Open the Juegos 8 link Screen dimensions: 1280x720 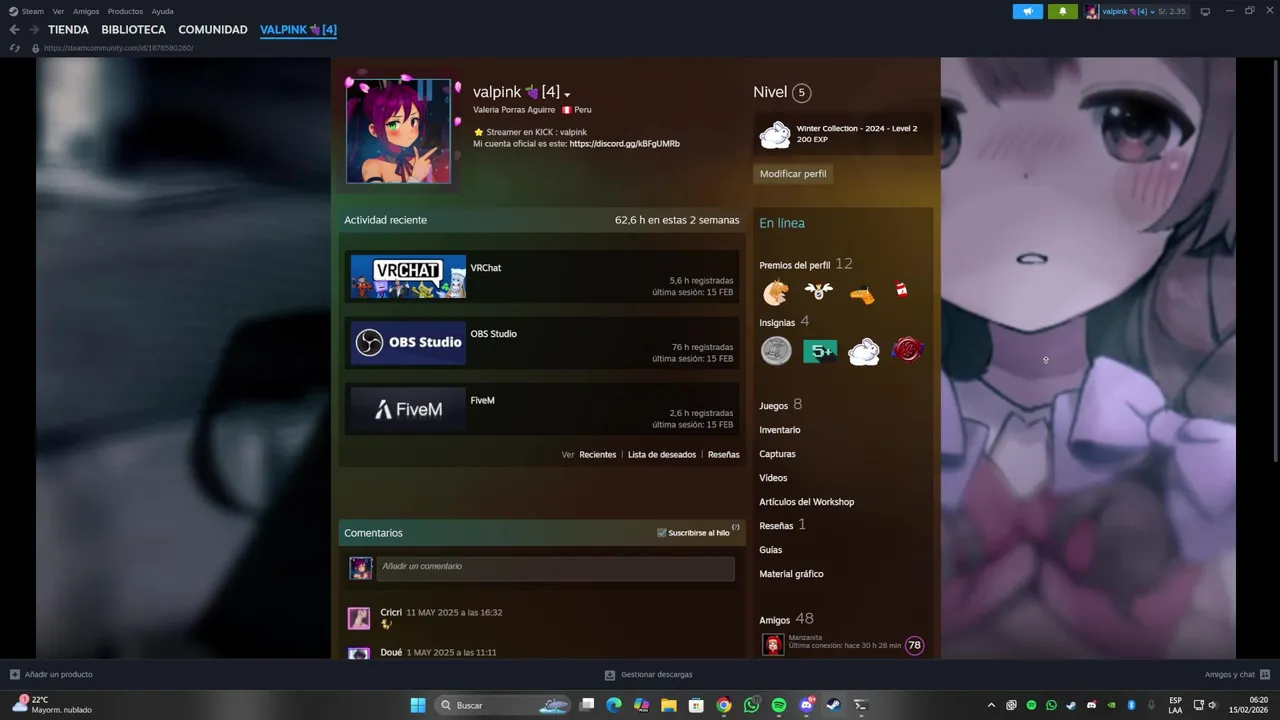tap(780, 405)
